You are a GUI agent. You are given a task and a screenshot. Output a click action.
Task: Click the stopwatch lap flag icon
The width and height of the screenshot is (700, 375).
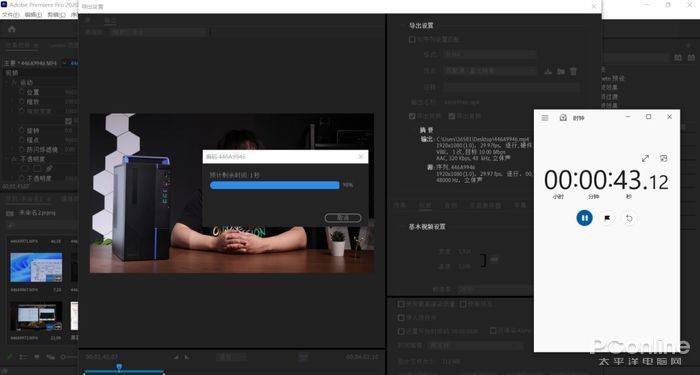coord(607,218)
